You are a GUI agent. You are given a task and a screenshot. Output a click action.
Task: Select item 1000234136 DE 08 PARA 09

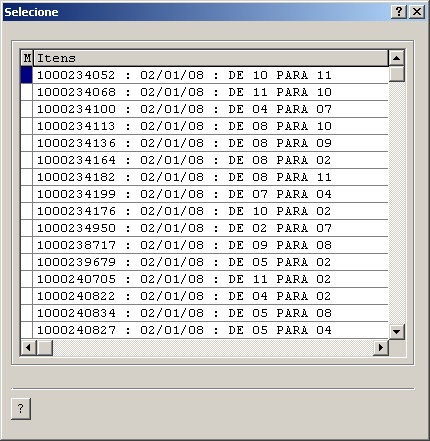click(x=211, y=143)
